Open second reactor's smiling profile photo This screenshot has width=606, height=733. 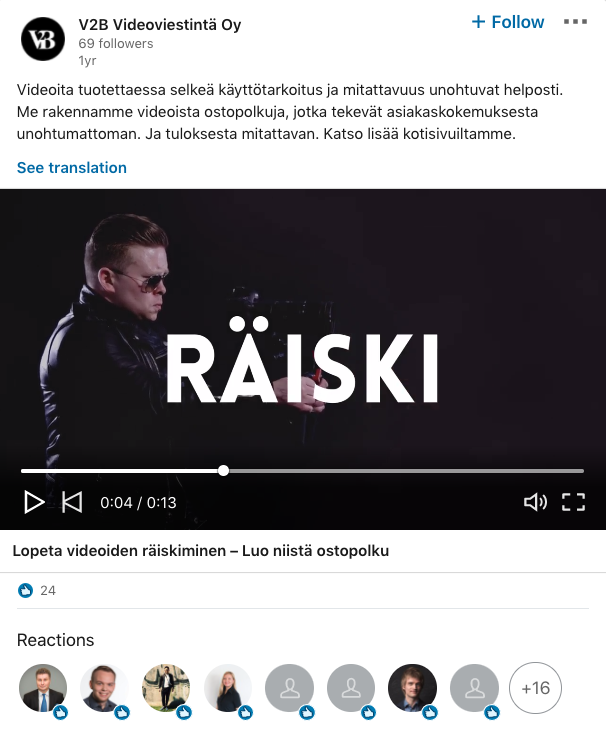(104, 688)
